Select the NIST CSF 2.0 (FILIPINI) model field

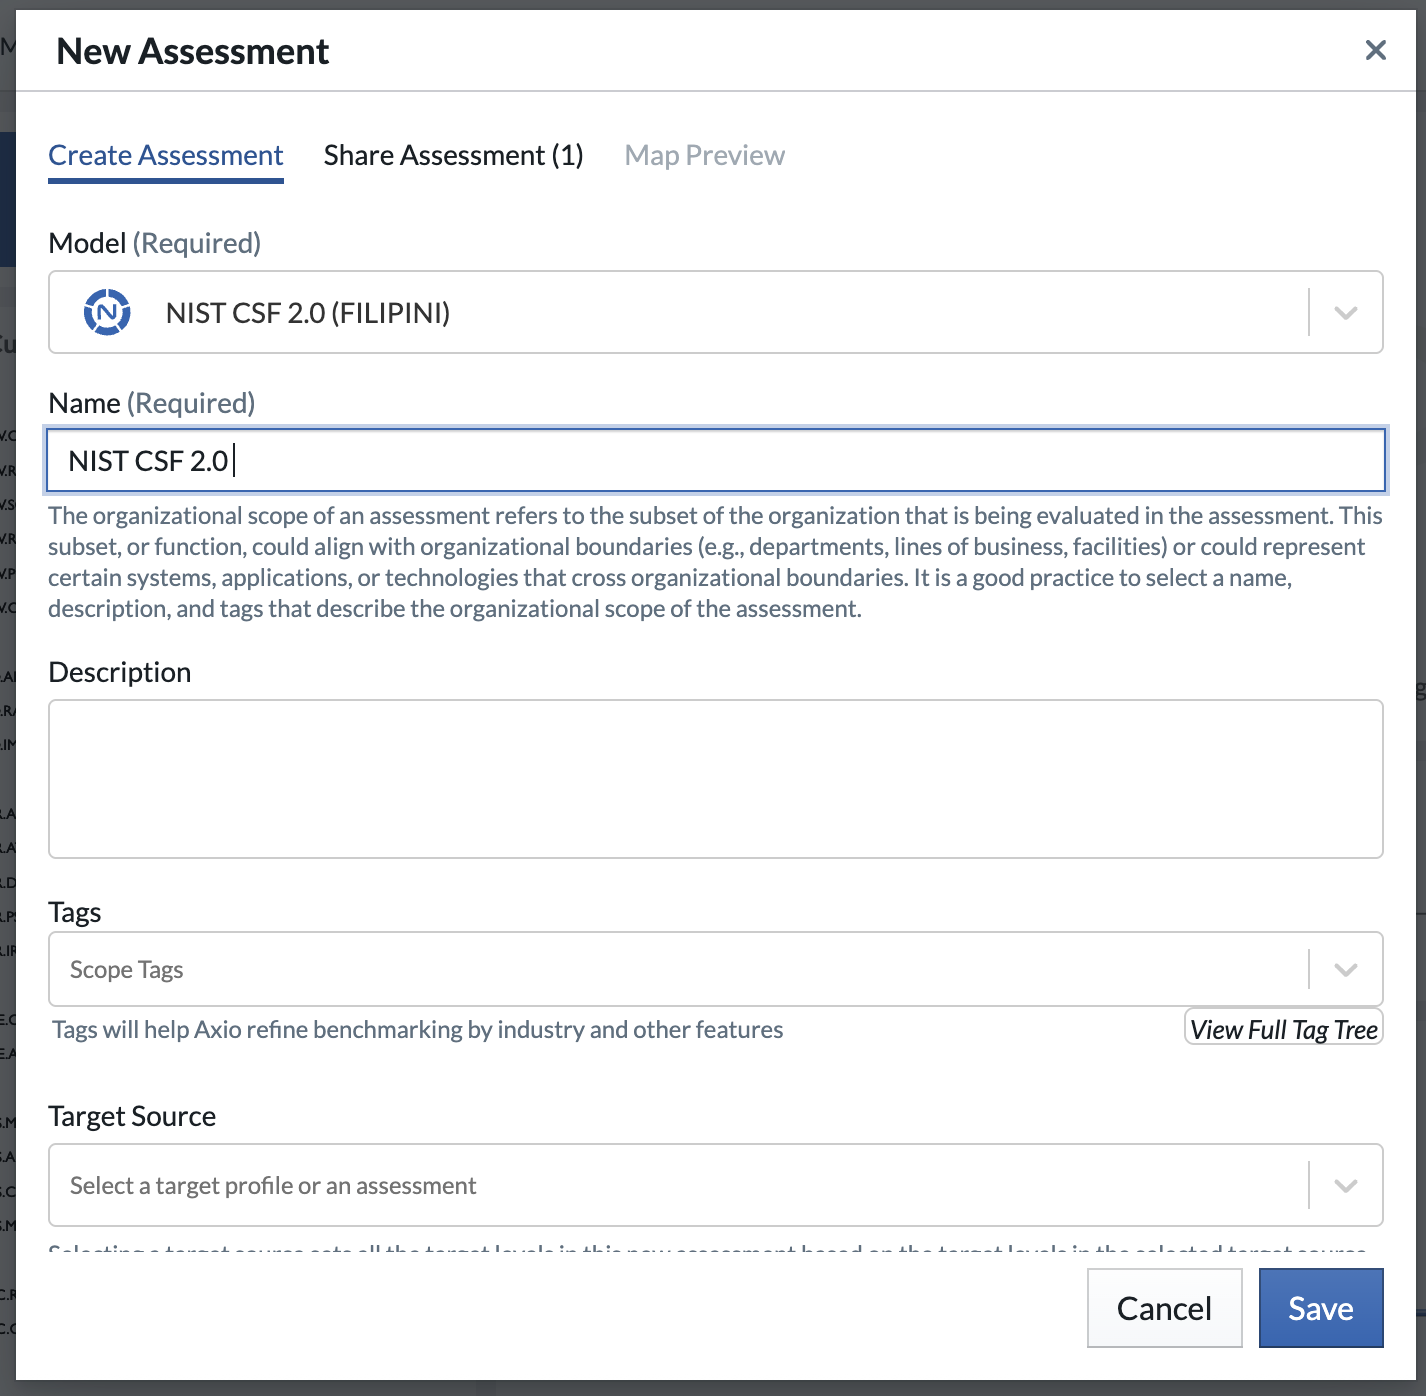coord(716,312)
